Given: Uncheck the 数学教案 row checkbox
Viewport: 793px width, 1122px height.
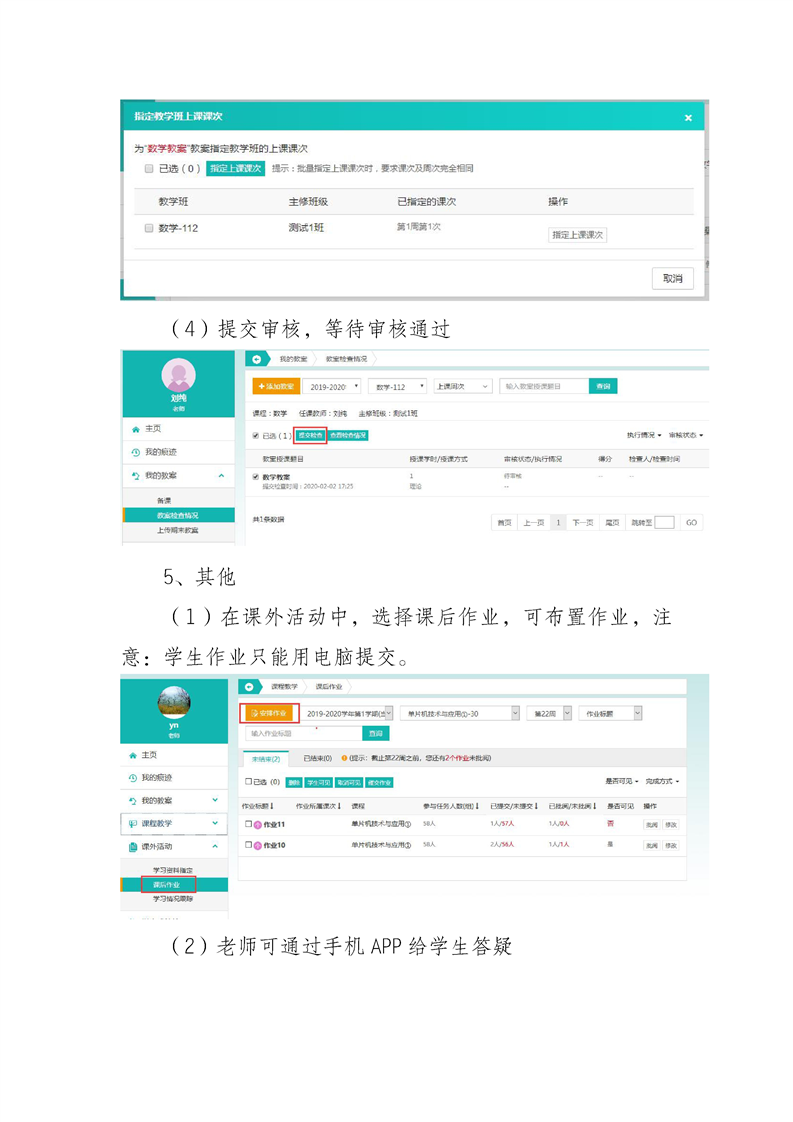Looking at the screenshot, I should click(x=256, y=478).
